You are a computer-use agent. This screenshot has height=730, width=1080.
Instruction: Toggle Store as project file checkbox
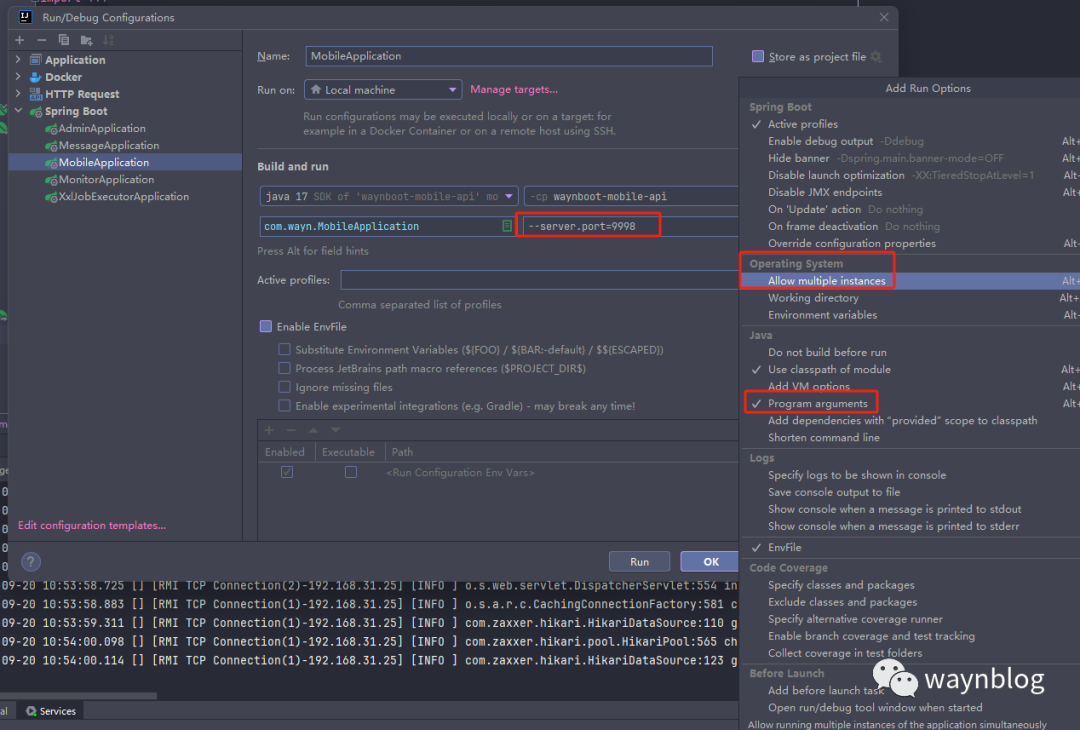click(758, 56)
